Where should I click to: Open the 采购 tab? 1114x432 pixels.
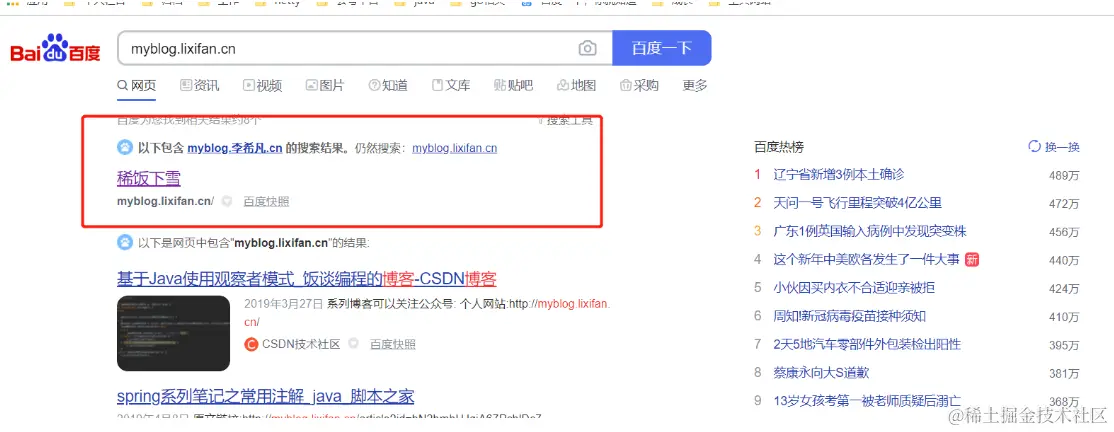(x=639, y=86)
